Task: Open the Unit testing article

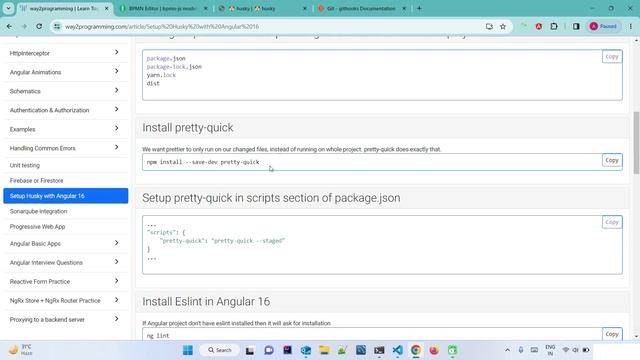Action: point(65,165)
